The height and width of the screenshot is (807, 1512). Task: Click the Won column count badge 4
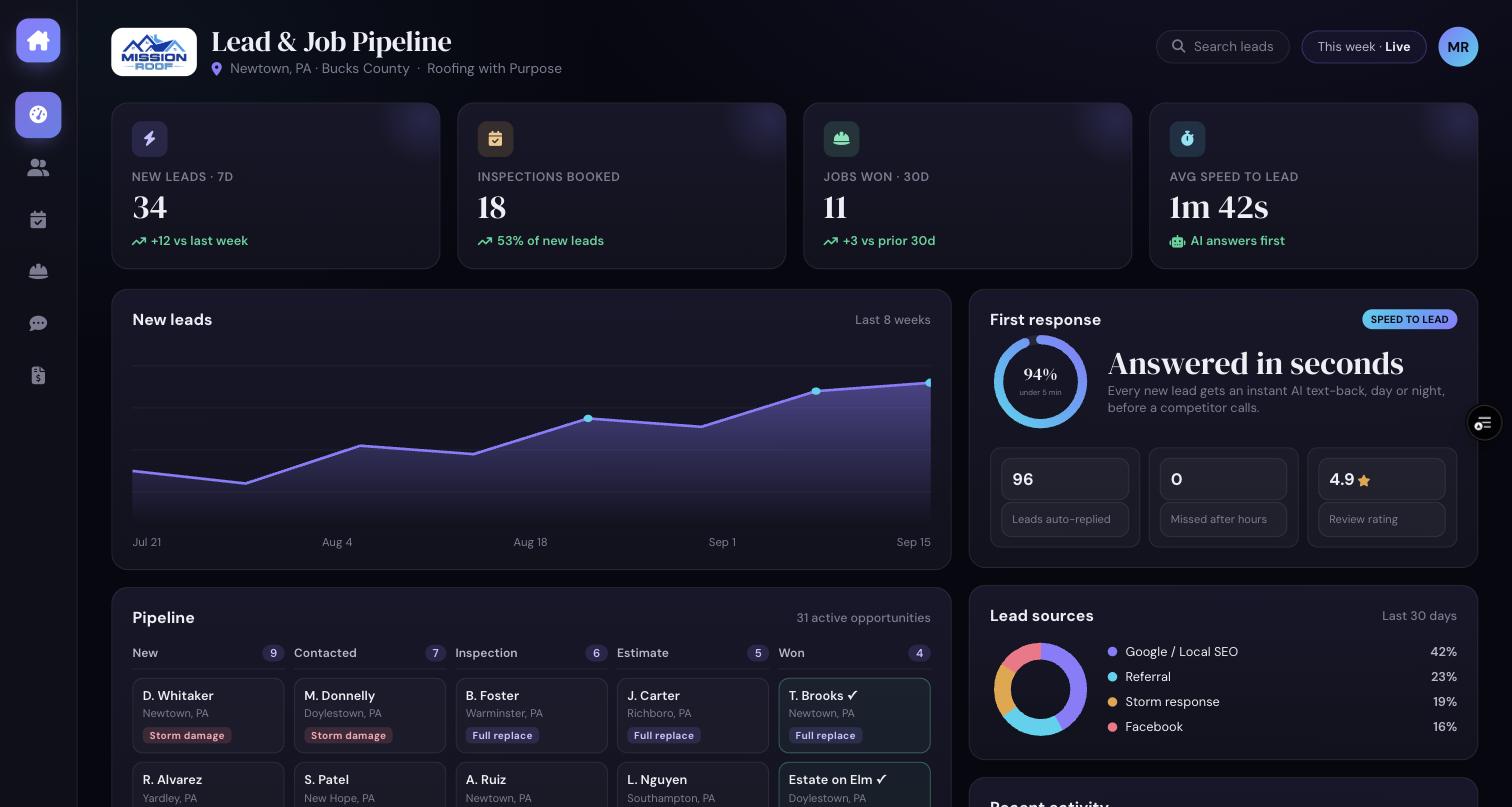[x=919, y=653]
